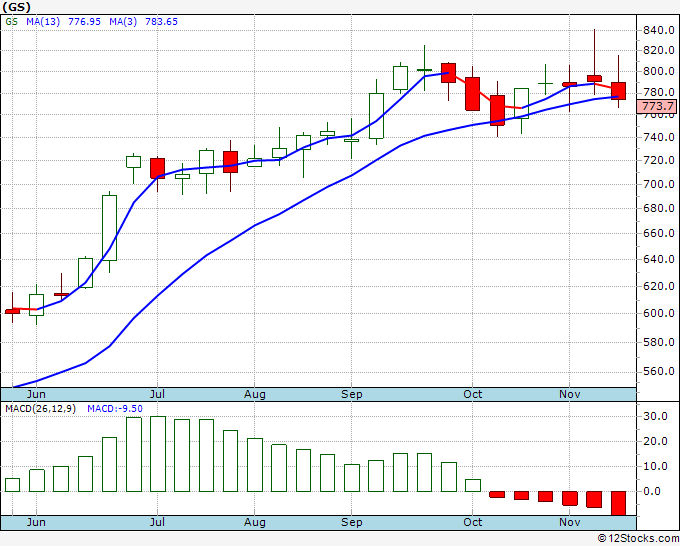680x546 pixels.
Task: Select Sep on the price chart axis
Action: coord(351,394)
